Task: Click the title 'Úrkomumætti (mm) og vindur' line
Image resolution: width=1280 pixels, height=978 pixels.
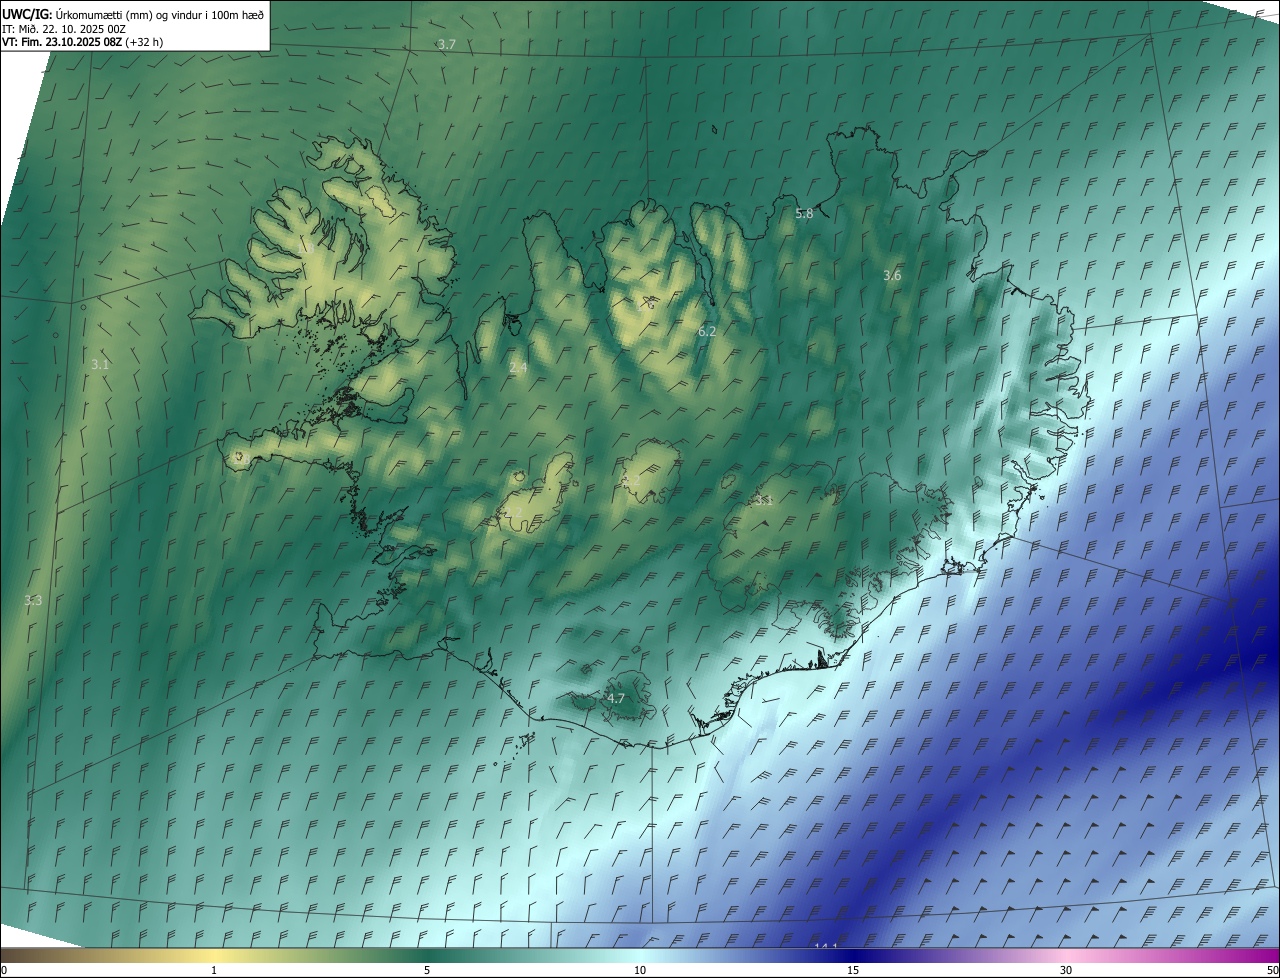Action: pyautogui.click(x=133, y=14)
